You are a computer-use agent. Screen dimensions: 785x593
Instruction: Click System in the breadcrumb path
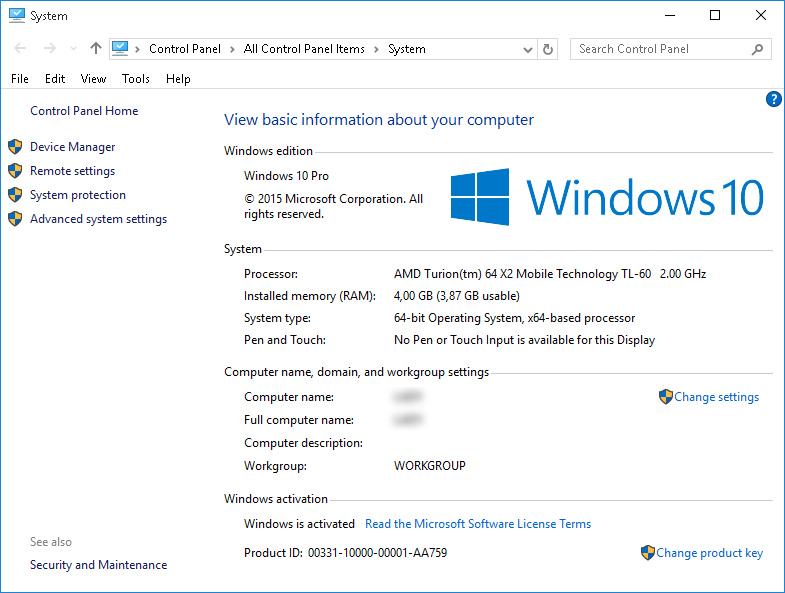407,49
